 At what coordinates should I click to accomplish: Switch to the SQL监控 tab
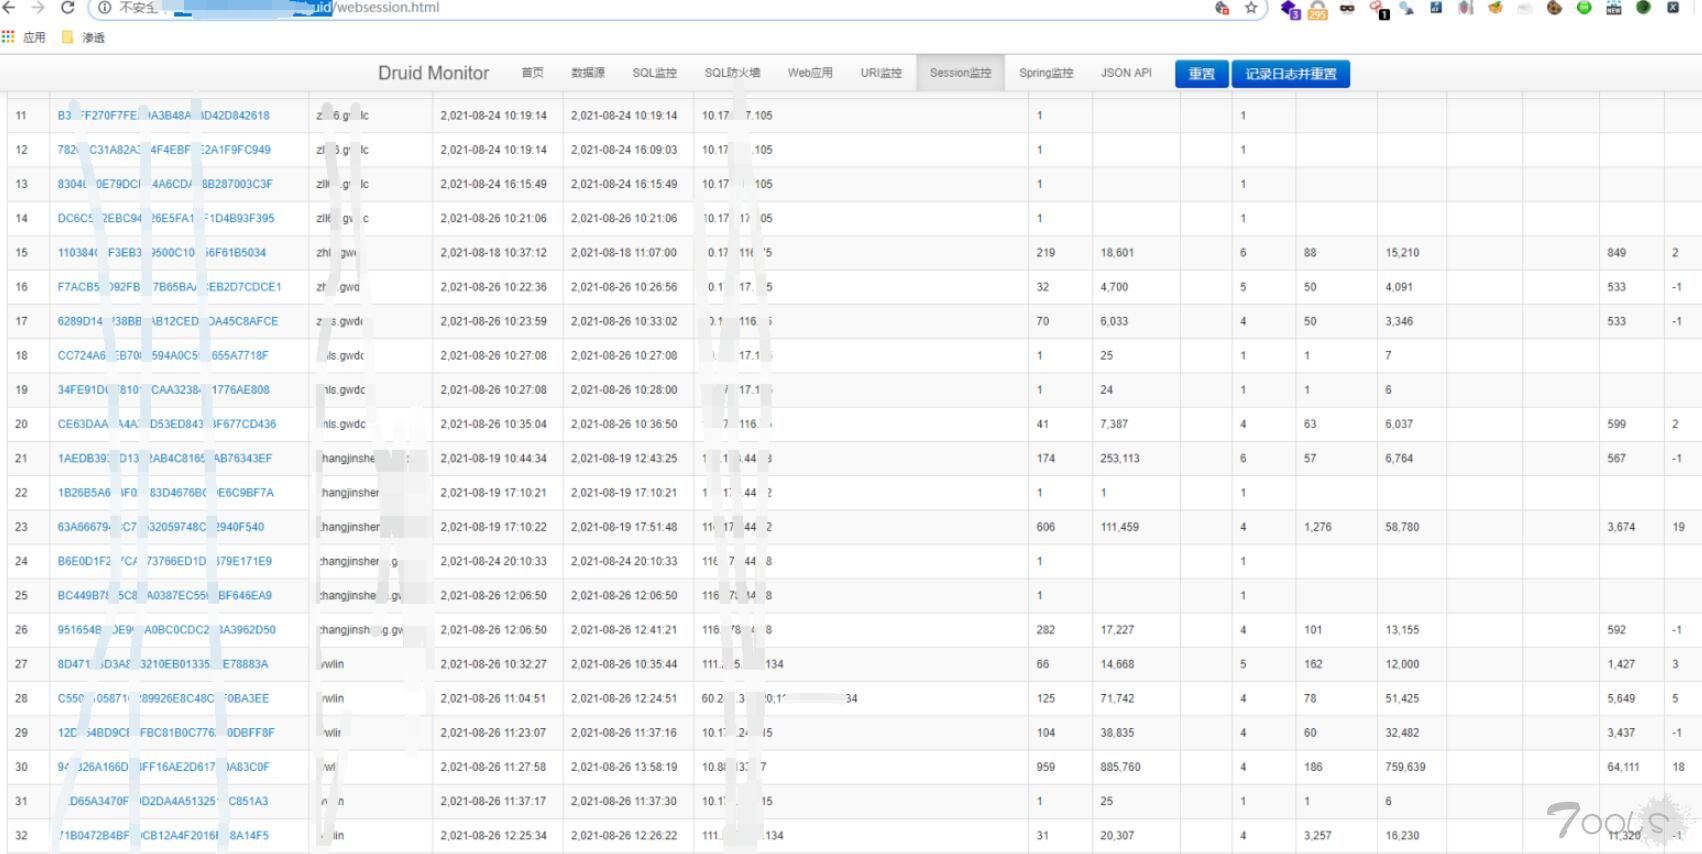tap(654, 73)
